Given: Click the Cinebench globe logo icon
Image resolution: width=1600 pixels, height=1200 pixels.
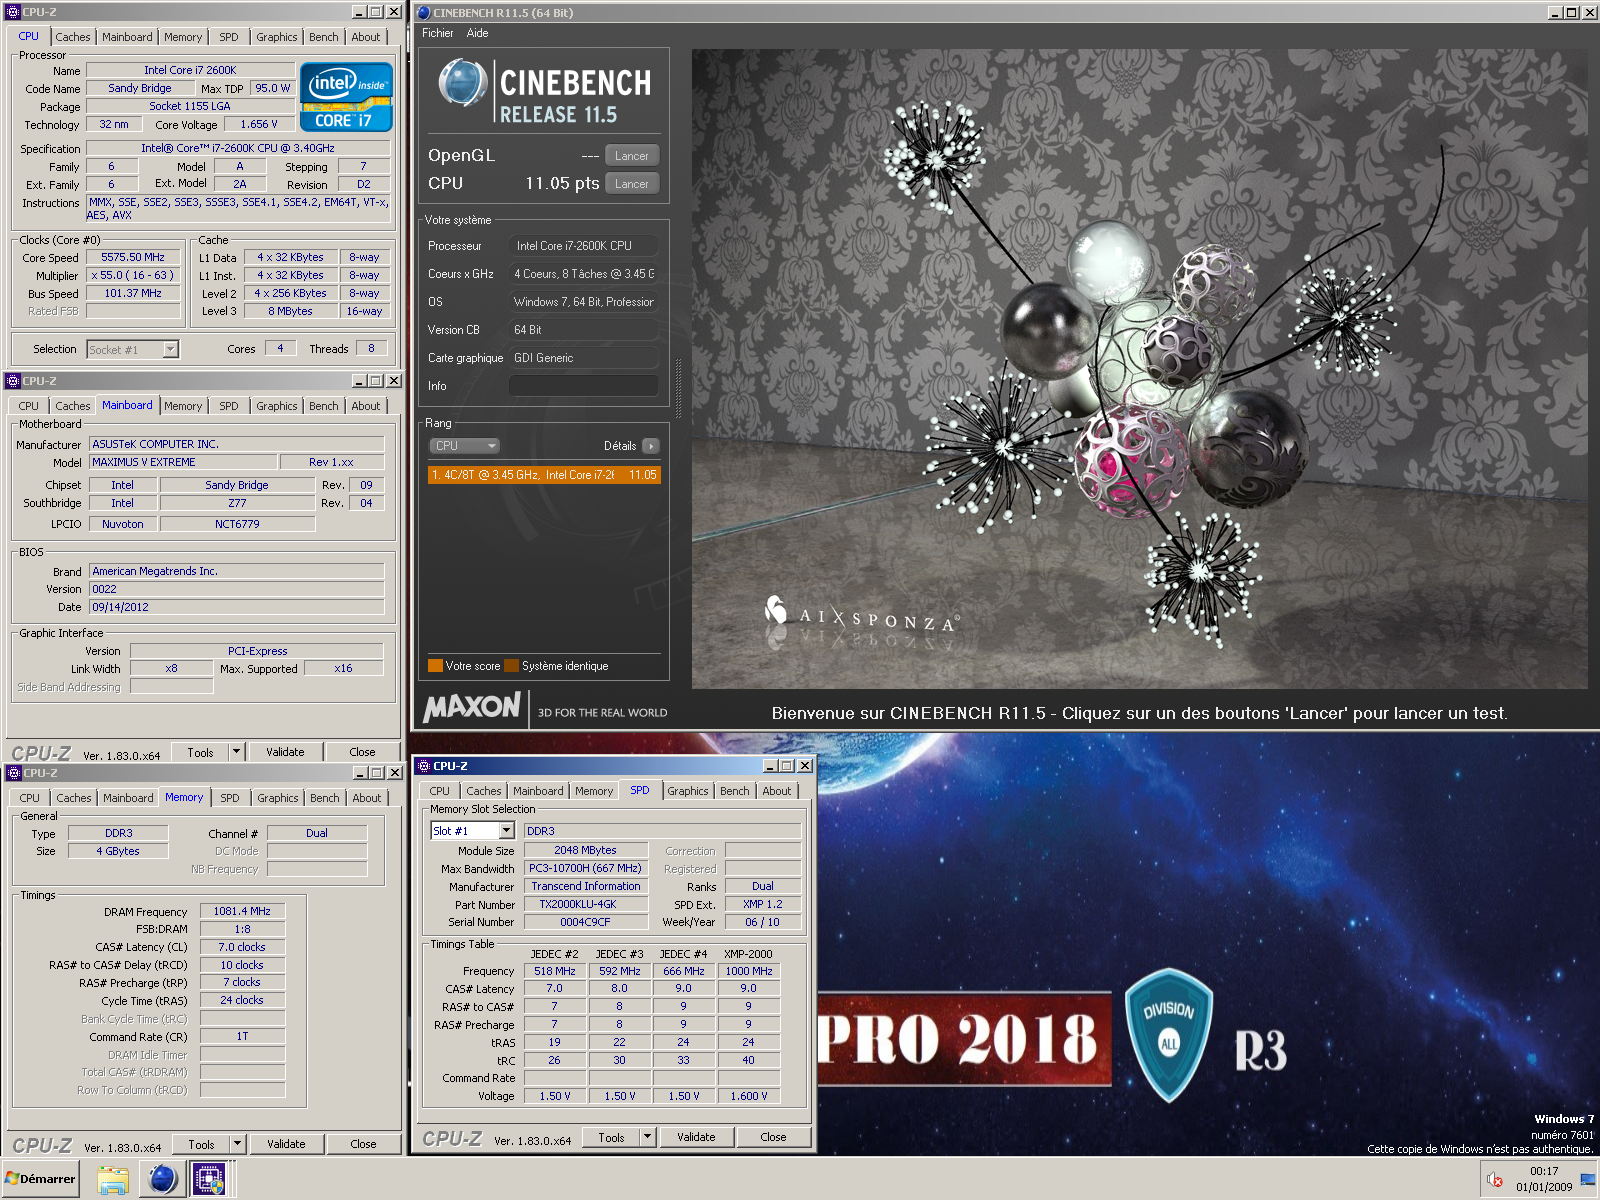Looking at the screenshot, I should (x=462, y=83).
